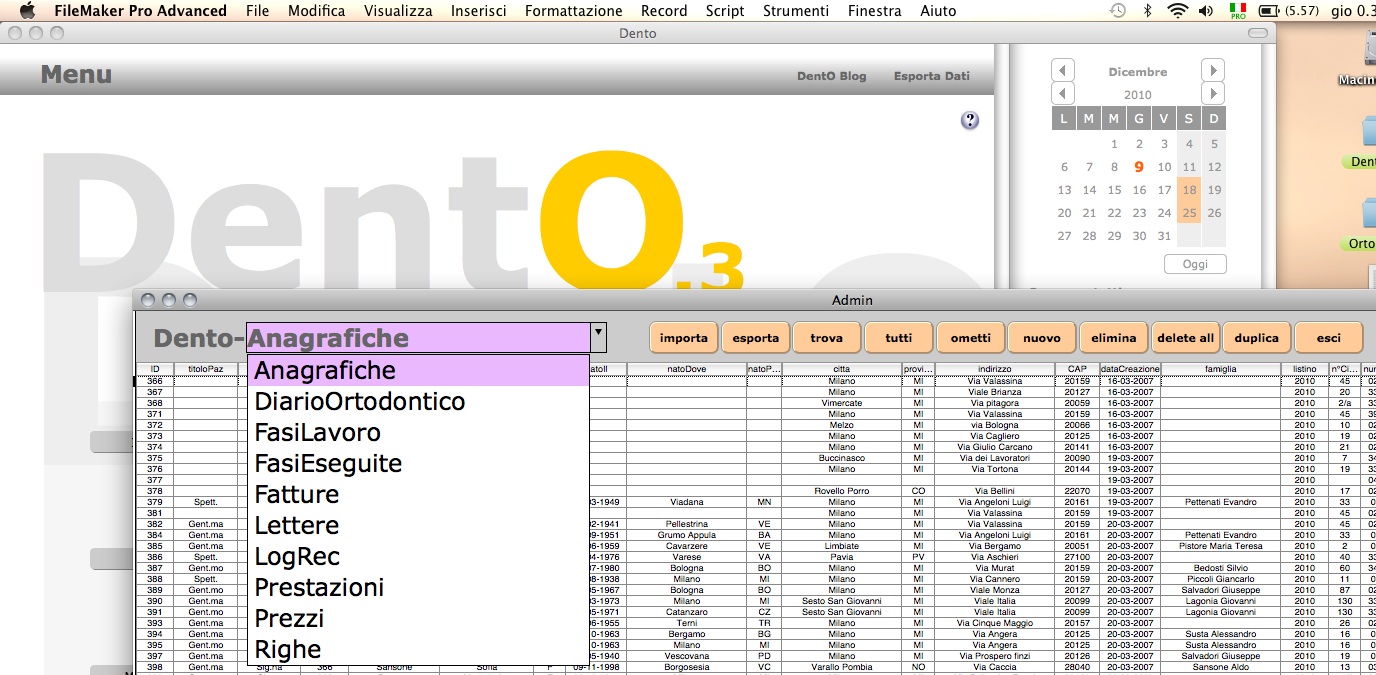Select Lettere in the dropdown list

(418, 525)
